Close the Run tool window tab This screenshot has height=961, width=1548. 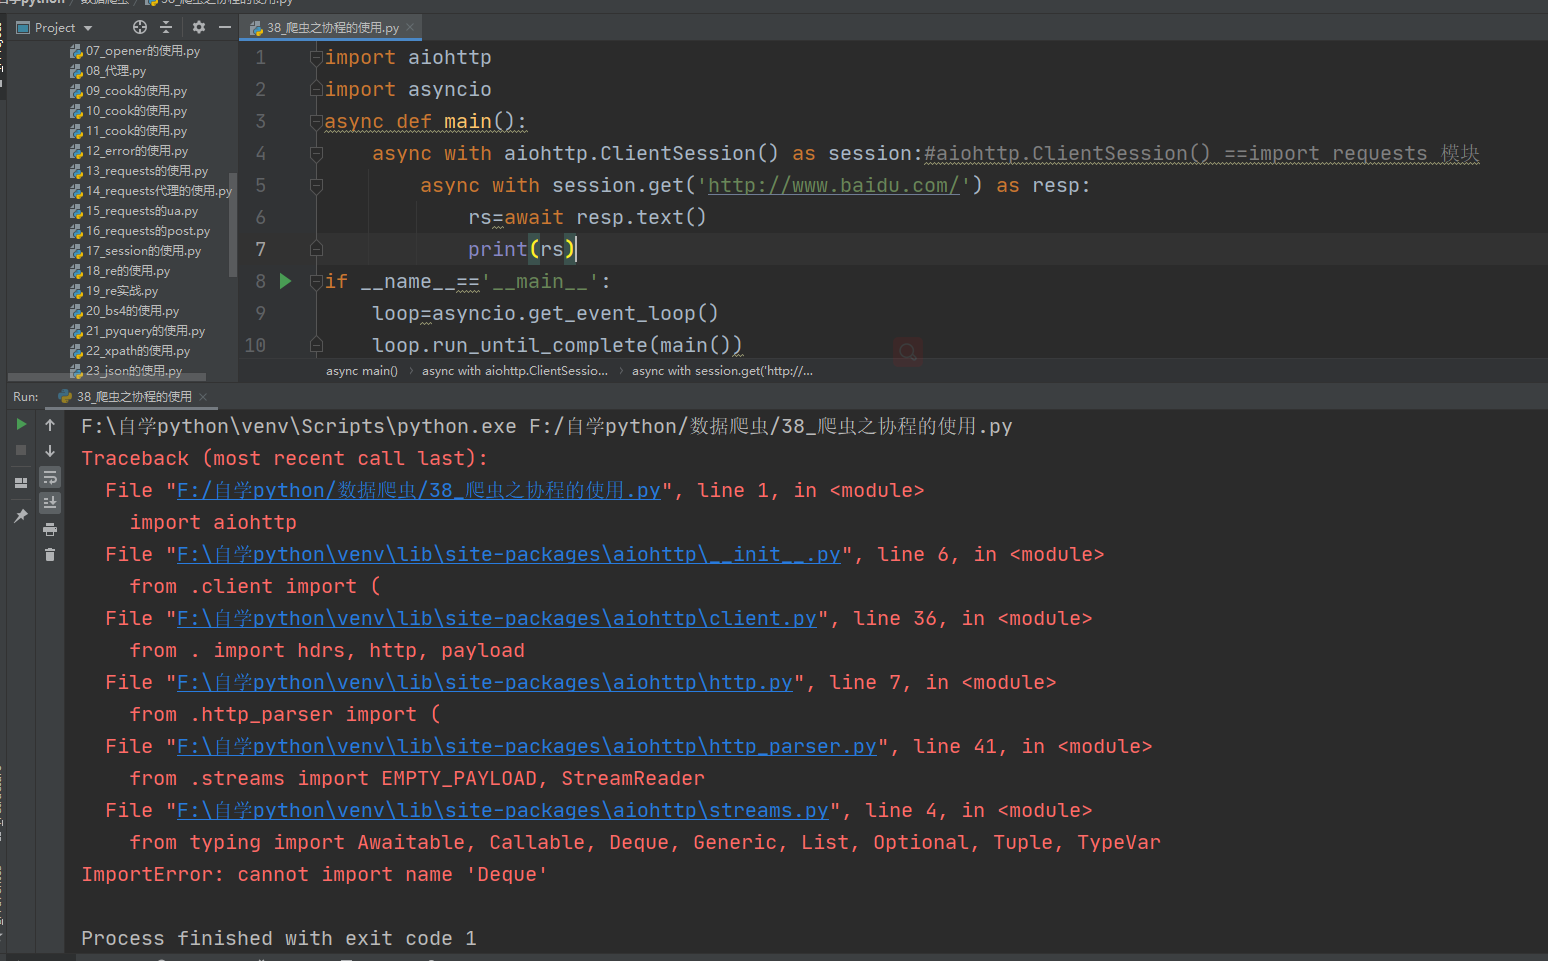pyautogui.click(x=203, y=397)
